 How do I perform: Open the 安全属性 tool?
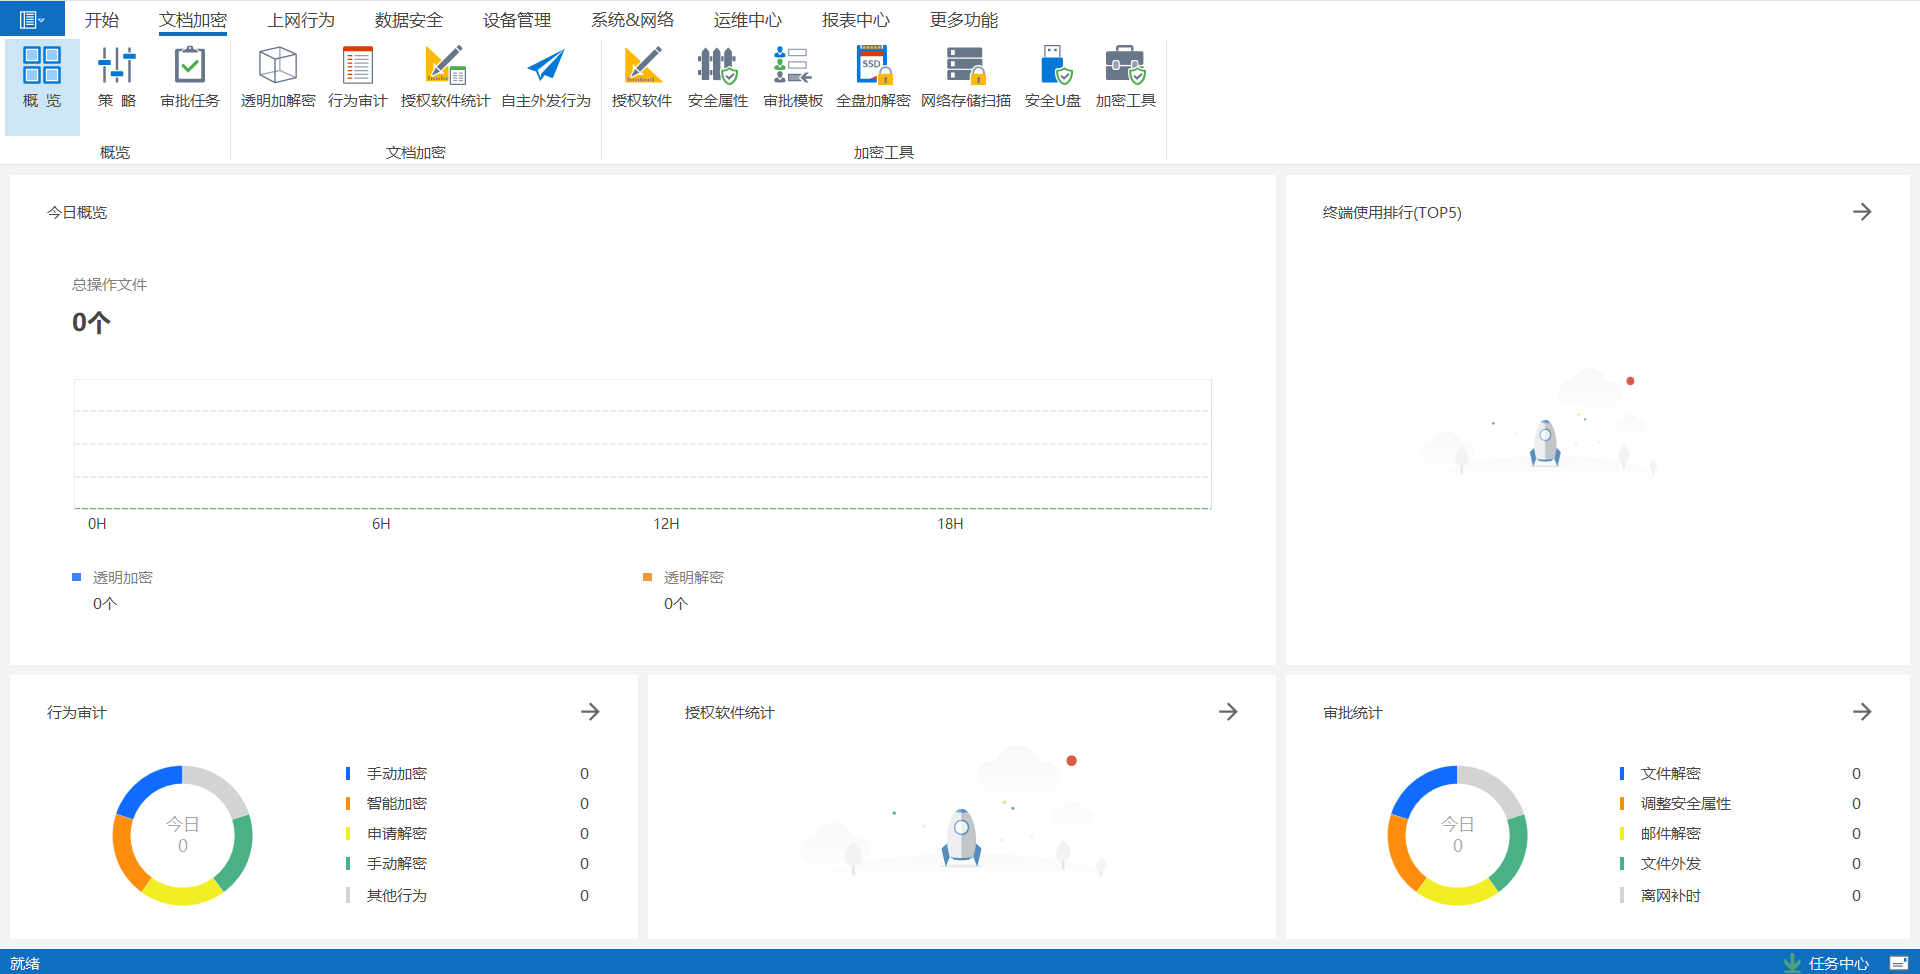(717, 77)
